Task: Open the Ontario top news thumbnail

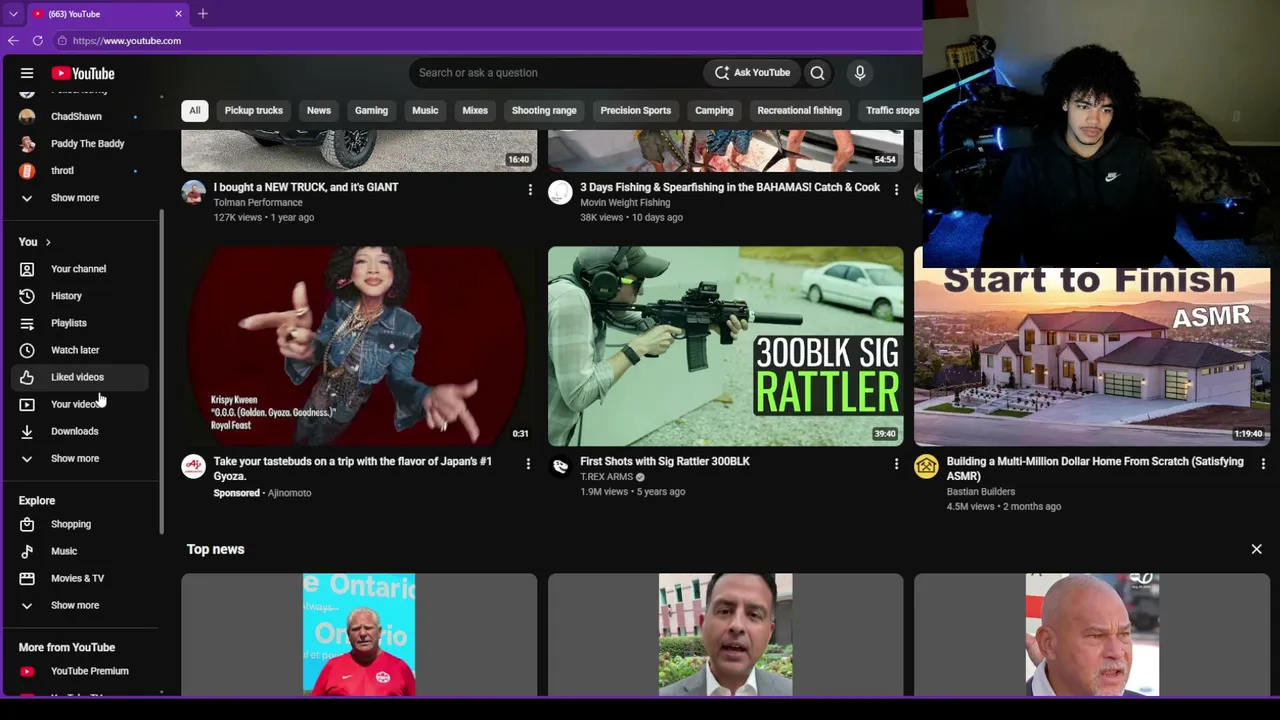Action: (x=359, y=634)
